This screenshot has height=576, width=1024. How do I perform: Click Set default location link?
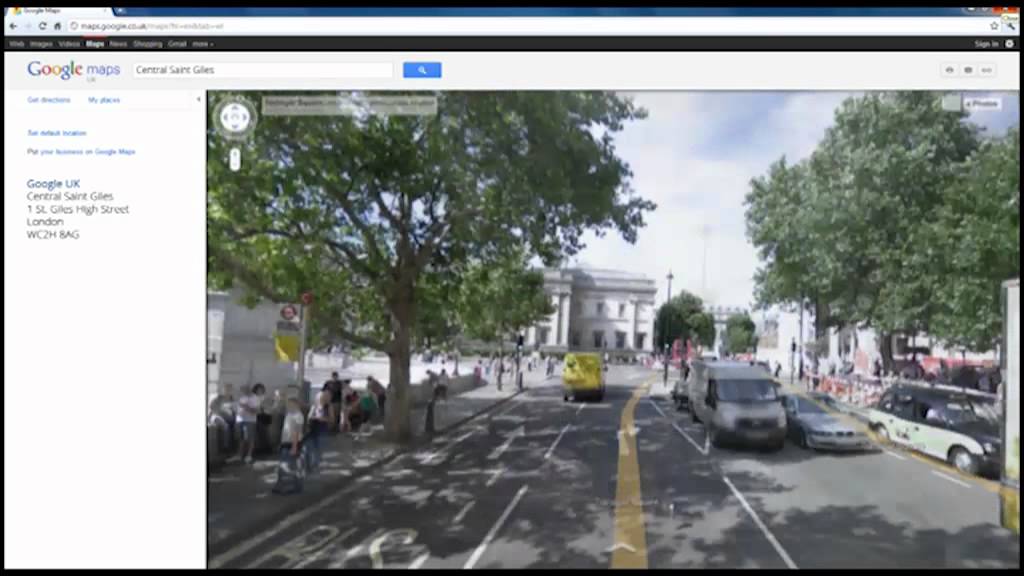[x=57, y=133]
